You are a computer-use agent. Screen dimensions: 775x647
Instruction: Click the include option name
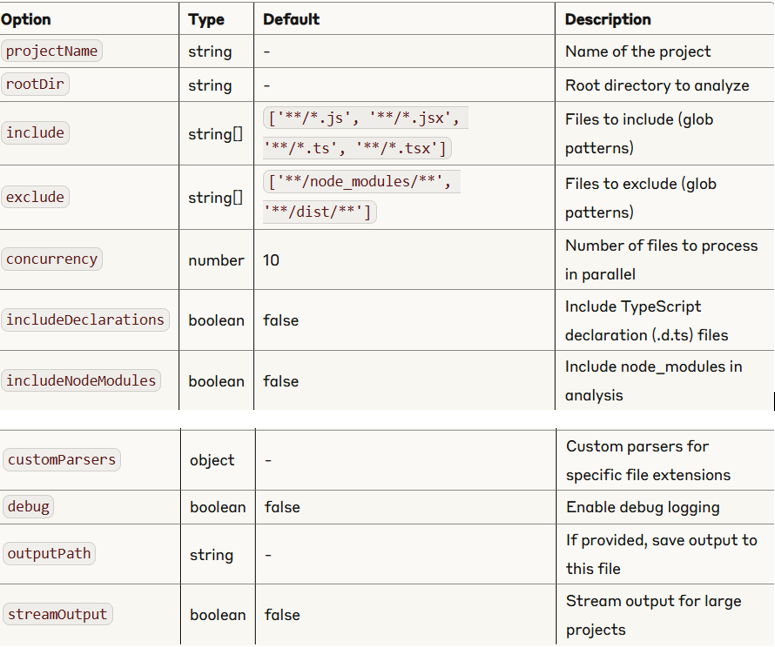[35, 133]
